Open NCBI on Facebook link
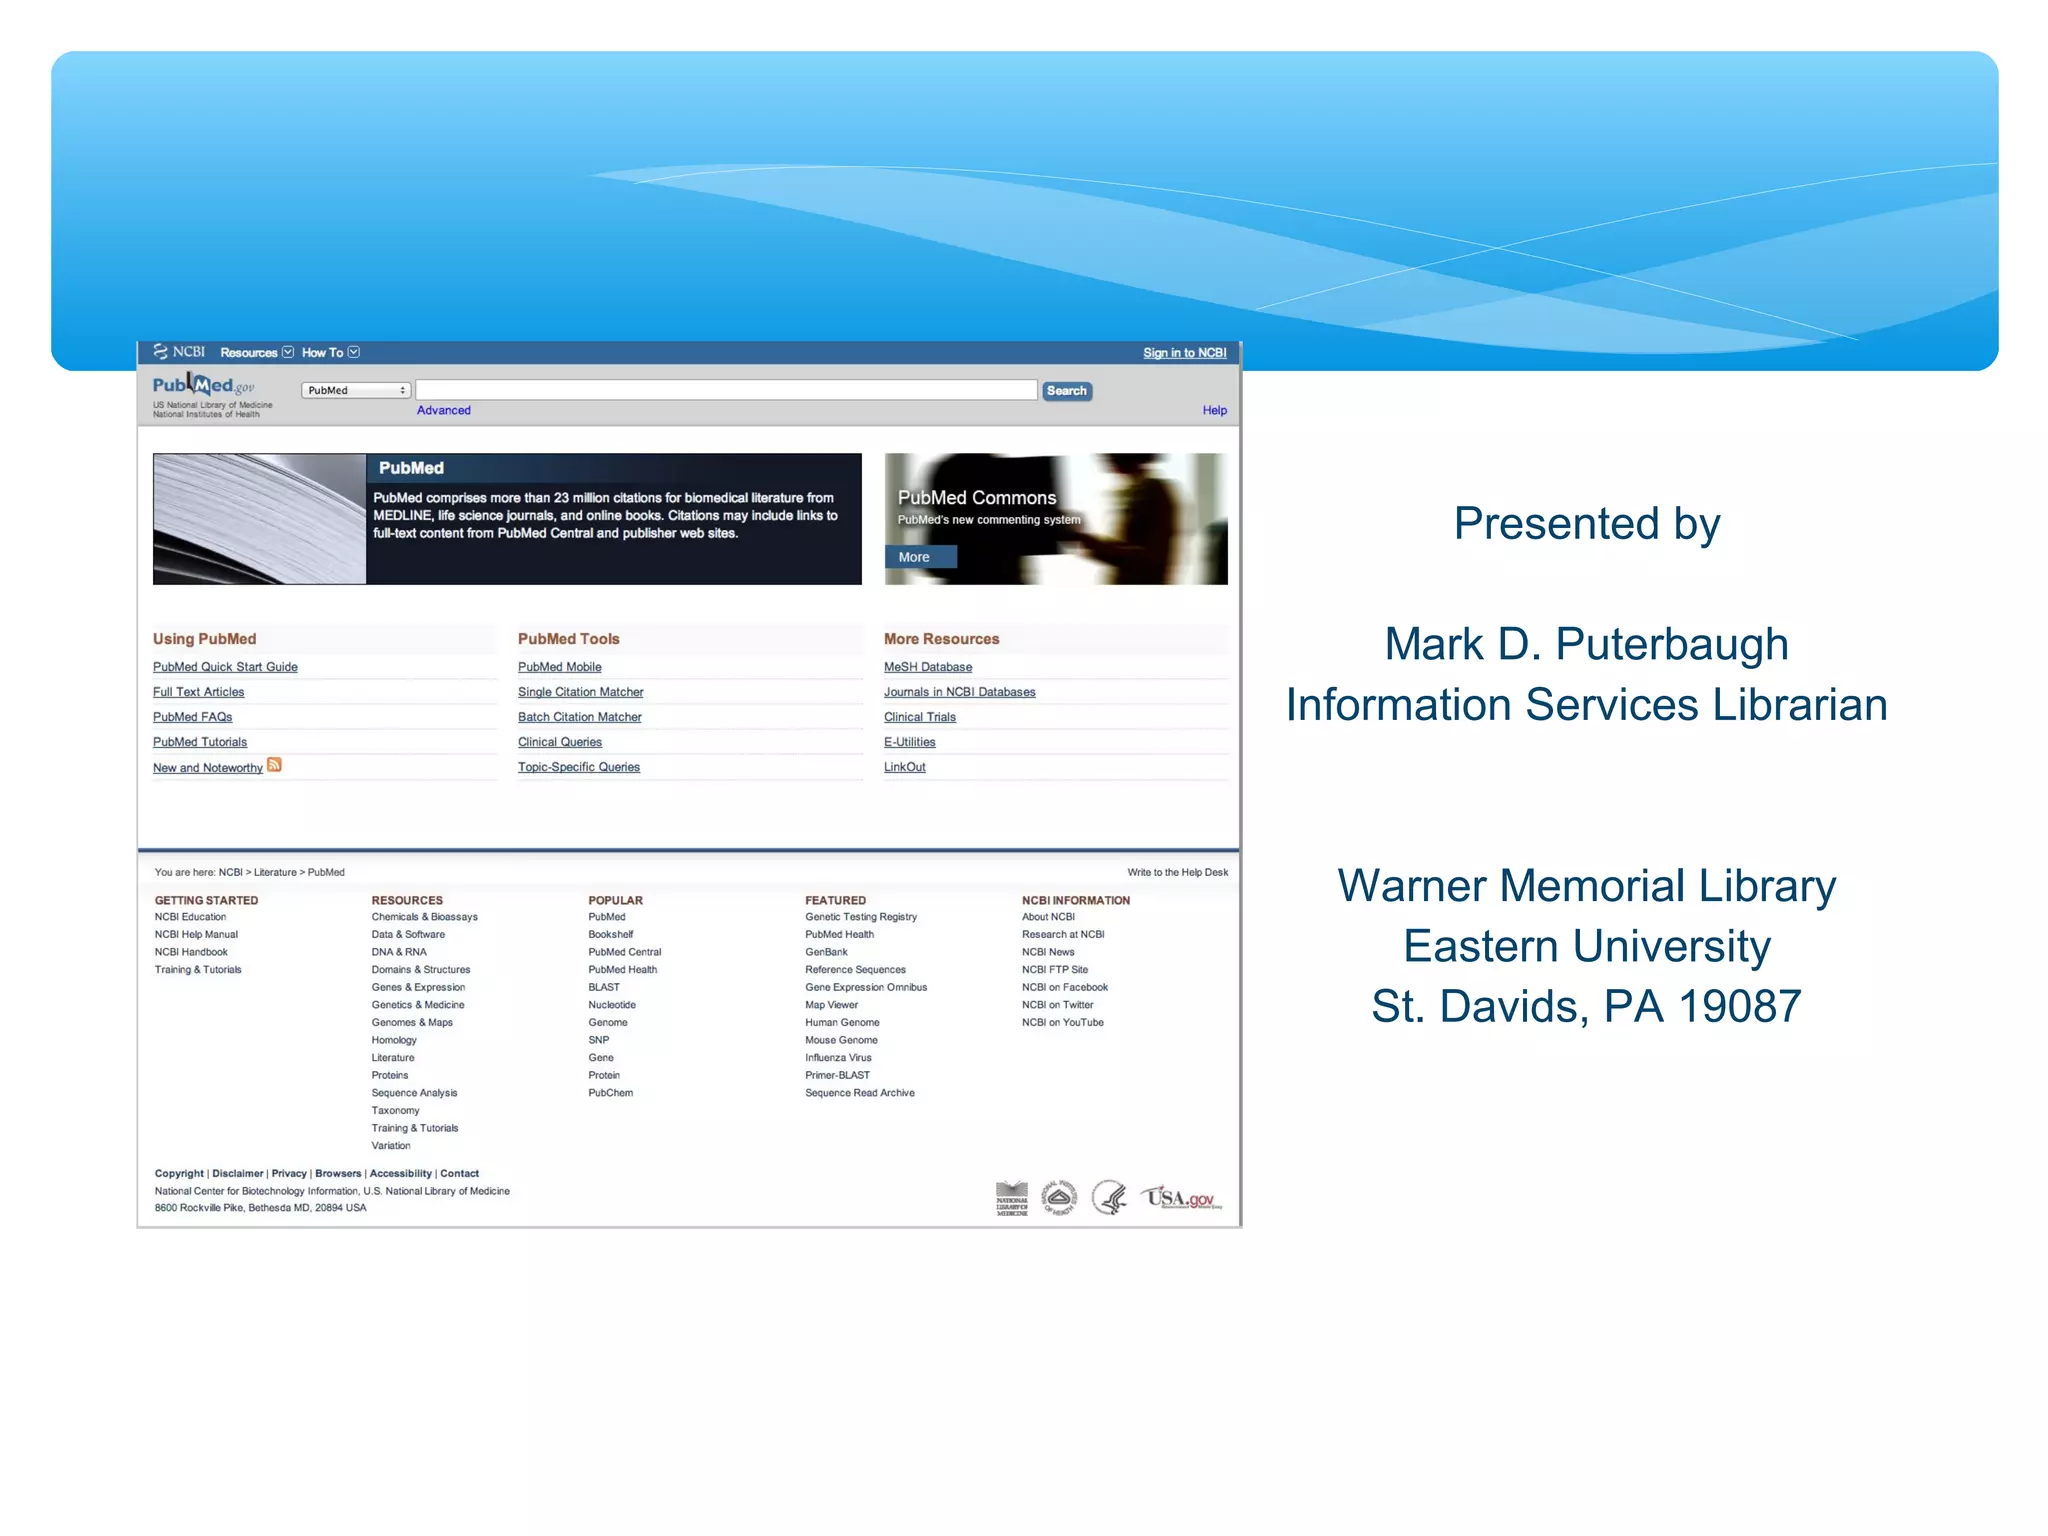This screenshot has width=2048, height=1536. pyautogui.click(x=1065, y=987)
